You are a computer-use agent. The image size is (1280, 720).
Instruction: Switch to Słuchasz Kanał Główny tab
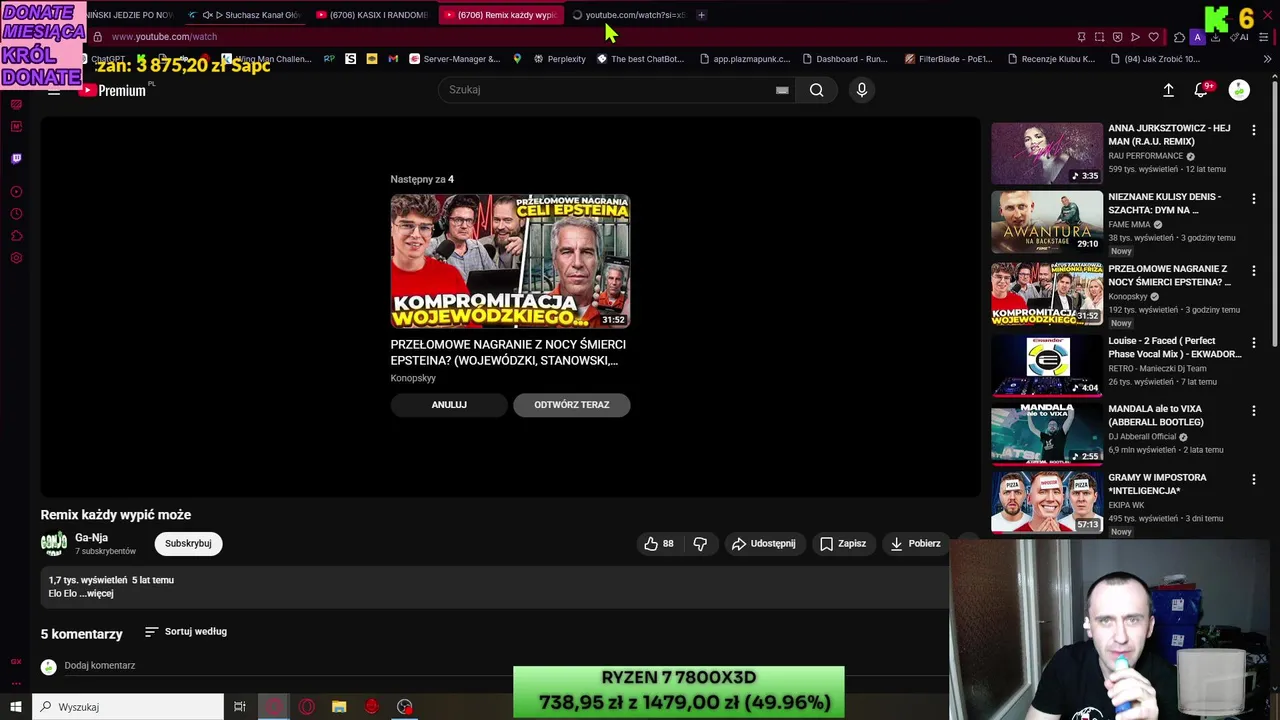tap(245, 15)
